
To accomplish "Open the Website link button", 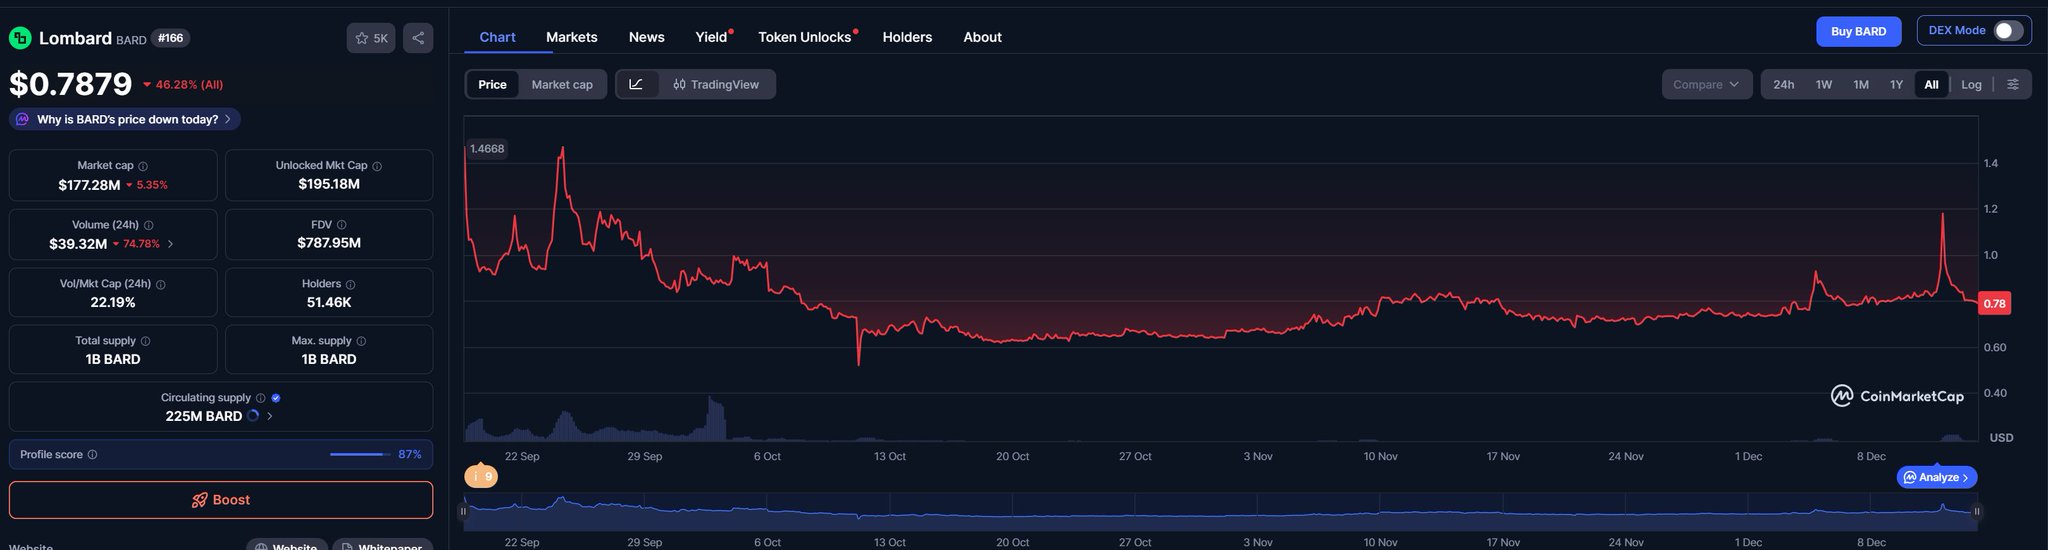I will click(x=285, y=546).
